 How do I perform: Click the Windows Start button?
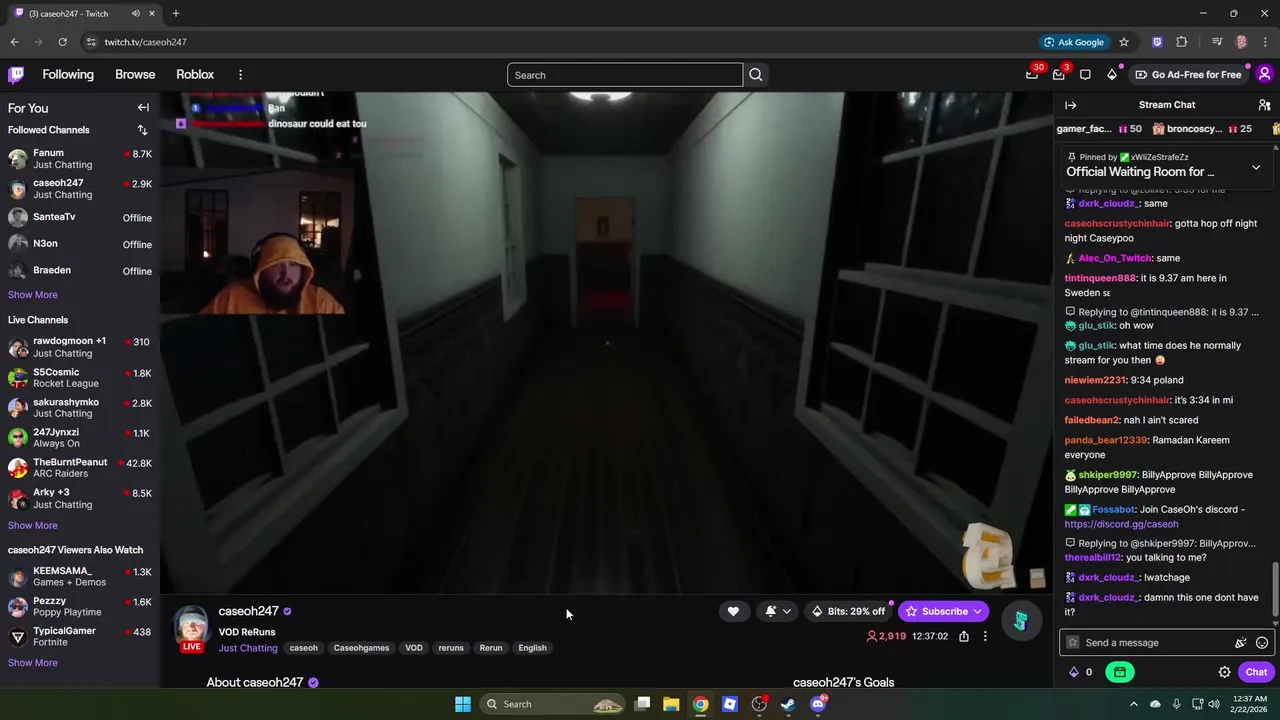[x=463, y=704]
